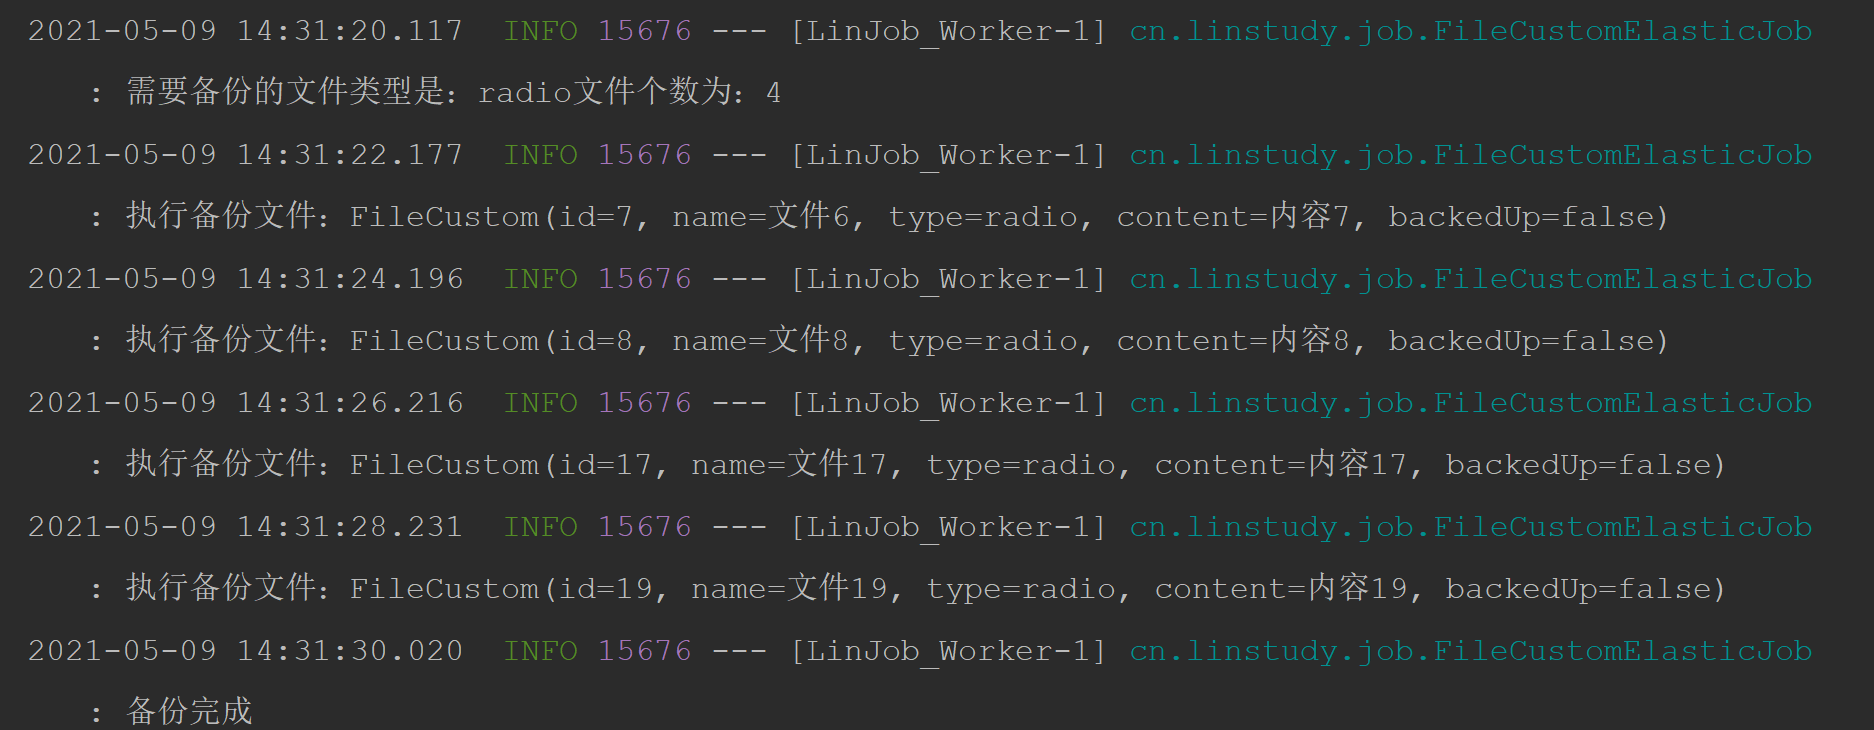
Task: Open FileCustomElasticJob class link on the 14:31:26.216 line
Action: click(x=1471, y=404)
